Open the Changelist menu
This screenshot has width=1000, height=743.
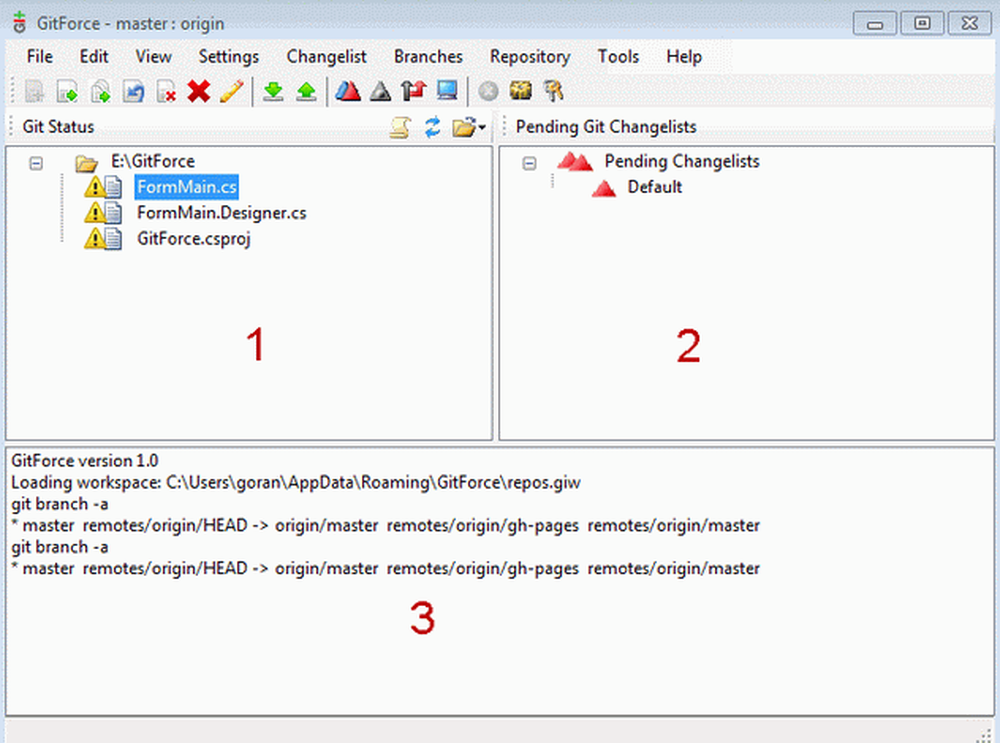(327, 57)
